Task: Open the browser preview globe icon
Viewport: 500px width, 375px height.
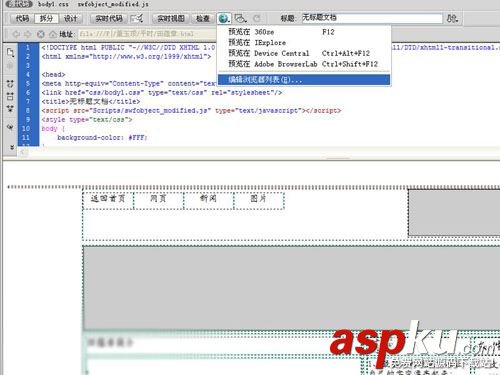Action: click(x=224, y=18)
